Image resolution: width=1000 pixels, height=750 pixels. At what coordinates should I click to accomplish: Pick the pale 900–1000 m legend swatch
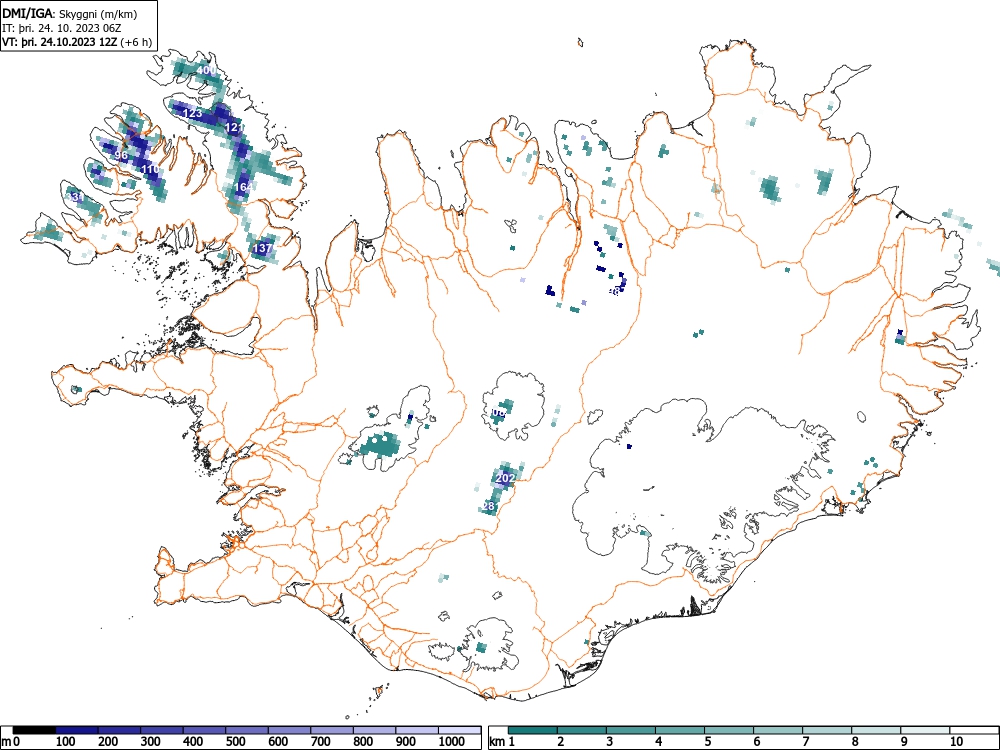(x=418, y=730)
